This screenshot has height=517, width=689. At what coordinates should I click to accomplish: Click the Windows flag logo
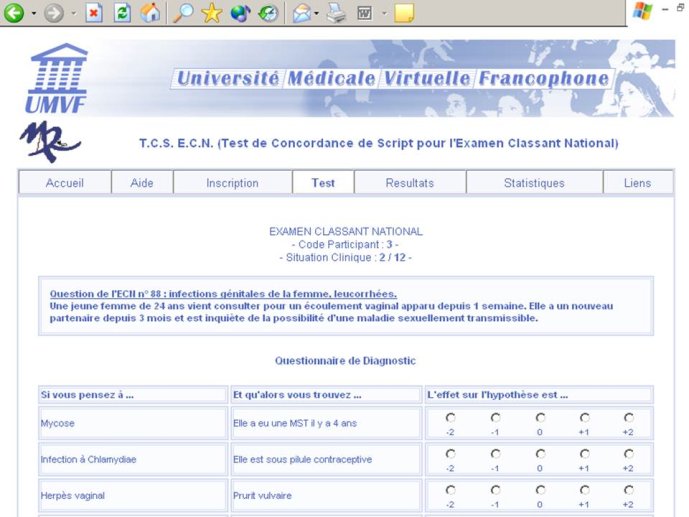[642, 11]
